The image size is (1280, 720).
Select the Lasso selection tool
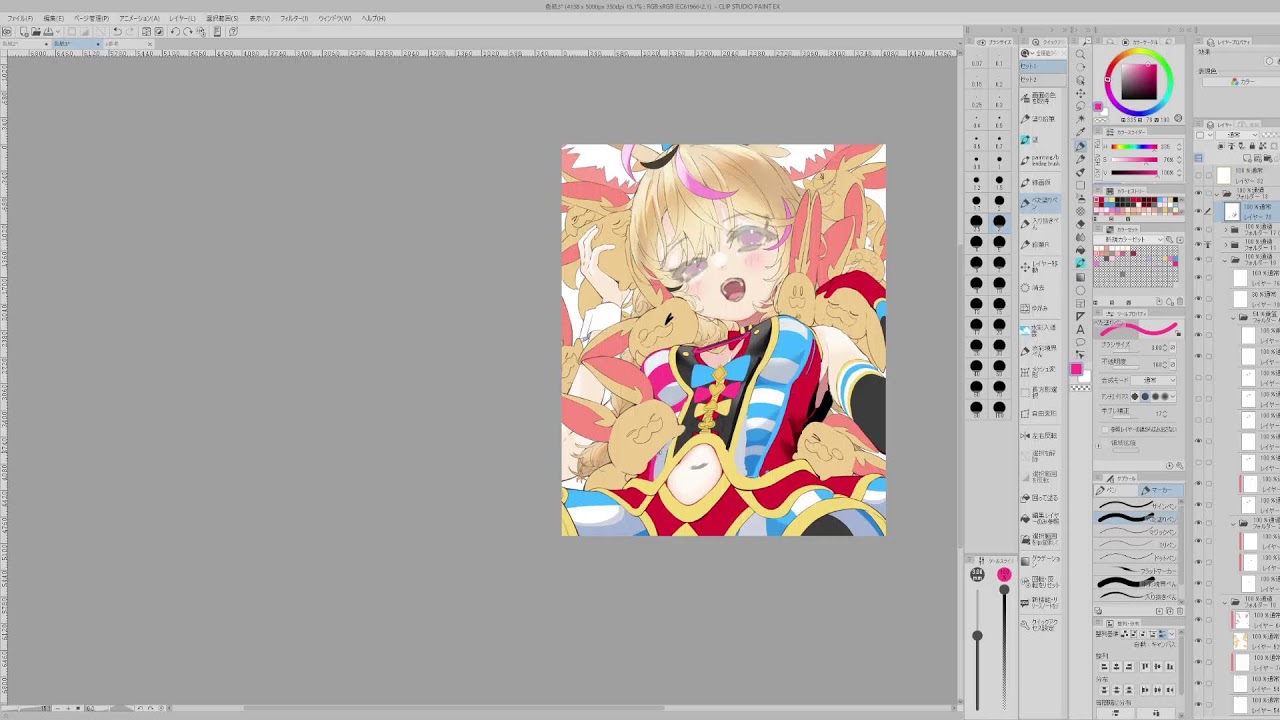coord(1080,106)
